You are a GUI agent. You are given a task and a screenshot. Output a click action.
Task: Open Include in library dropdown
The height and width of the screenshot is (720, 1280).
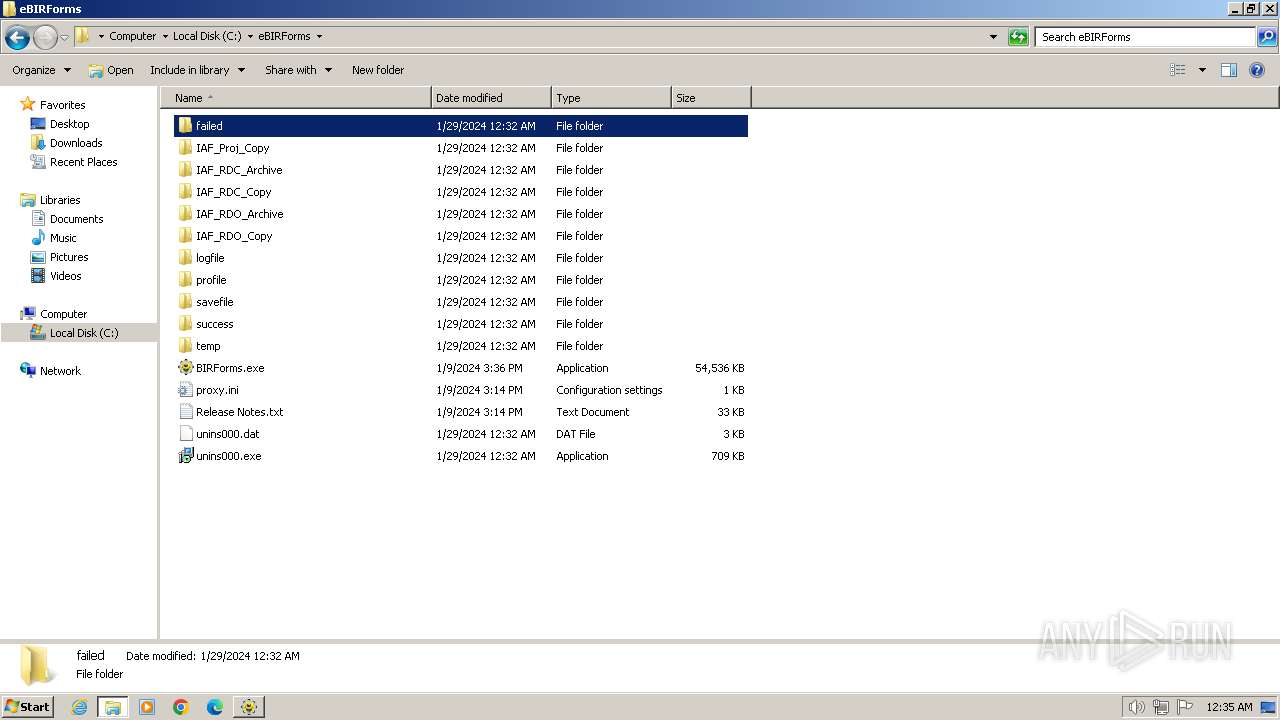click(x=197, y=70)
